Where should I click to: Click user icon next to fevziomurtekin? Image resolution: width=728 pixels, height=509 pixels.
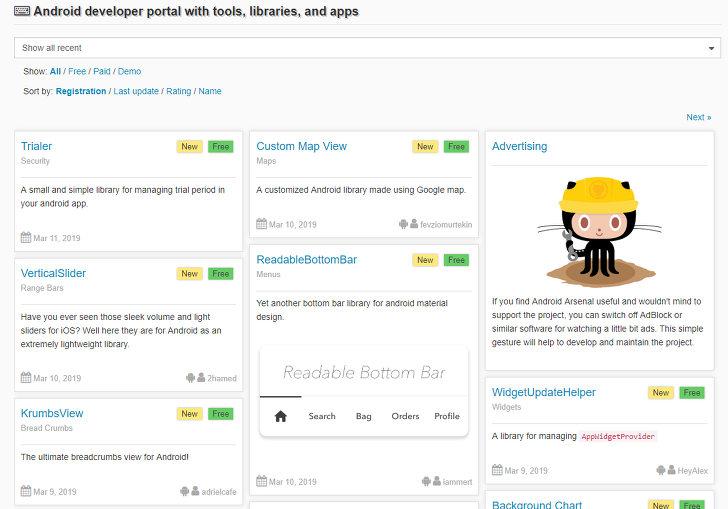coord(414,224)
